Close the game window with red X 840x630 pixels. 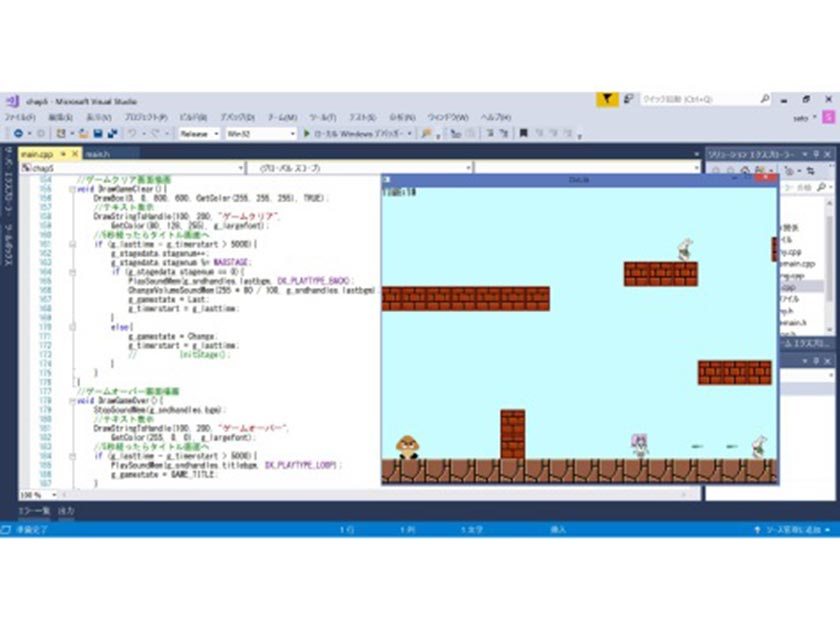[766, 179]
